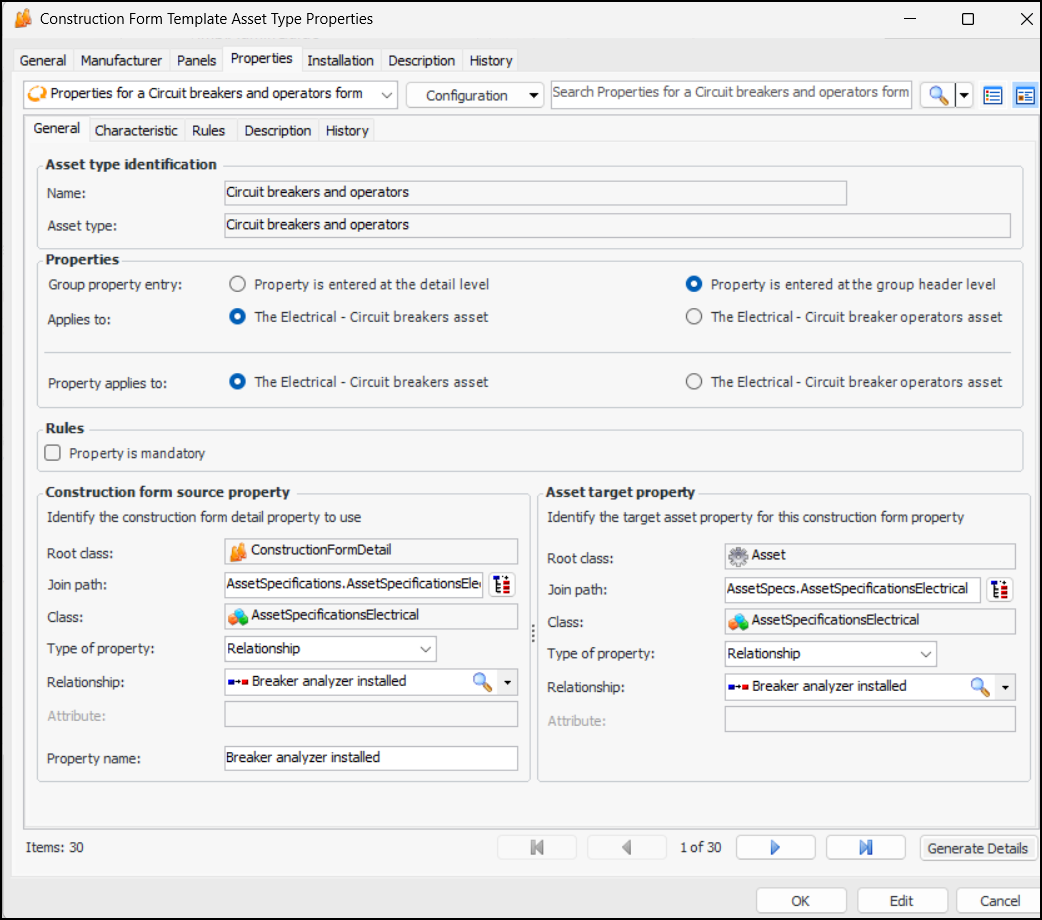Click the Generate Details button
Viewport: 1042px width, 920px height.
[977, 848]
